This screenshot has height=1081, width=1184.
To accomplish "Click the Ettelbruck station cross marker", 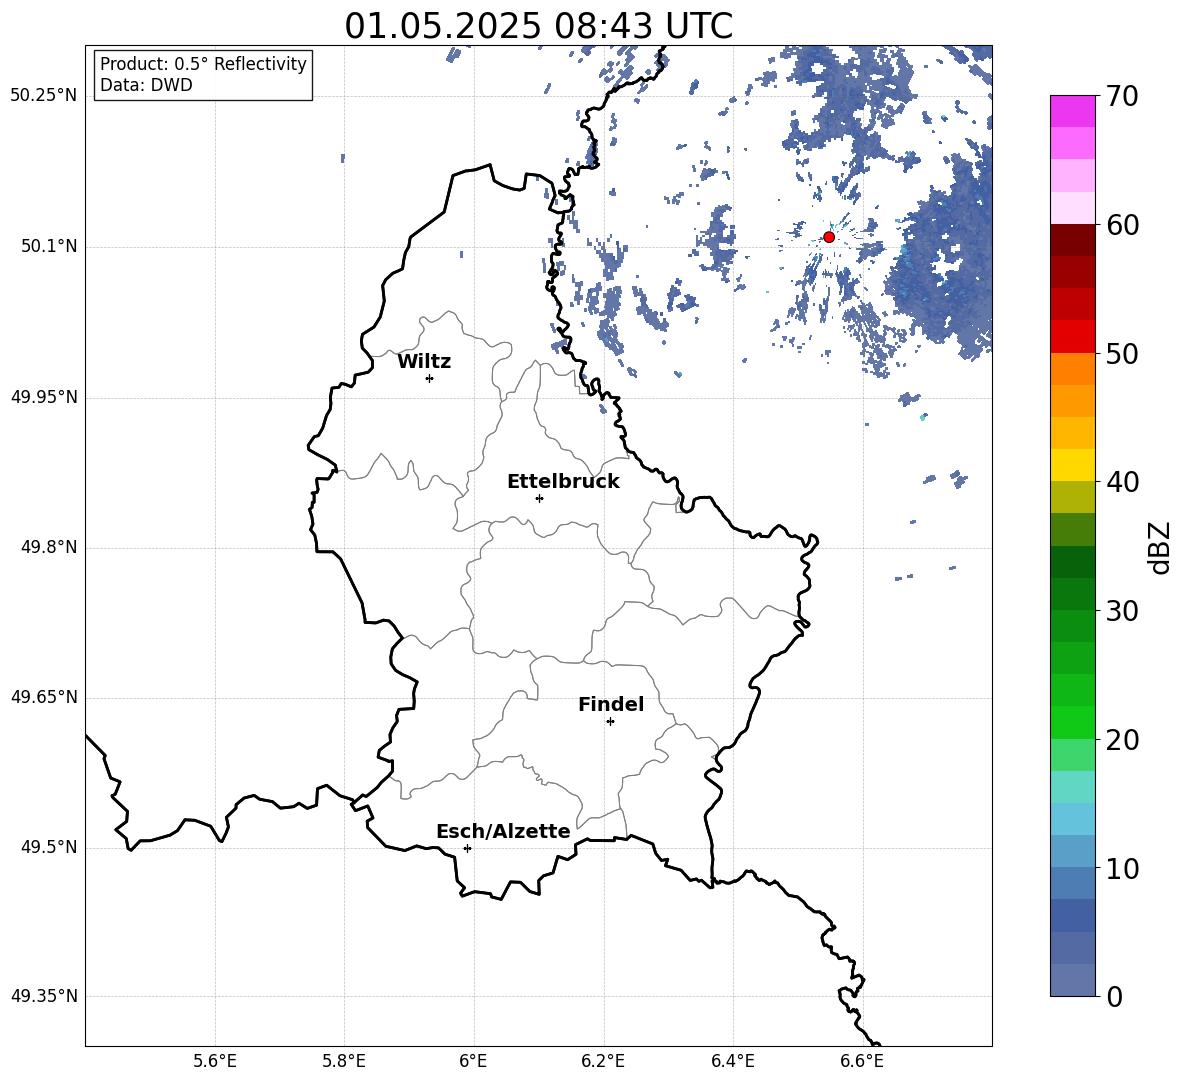I will coord(539,498).
